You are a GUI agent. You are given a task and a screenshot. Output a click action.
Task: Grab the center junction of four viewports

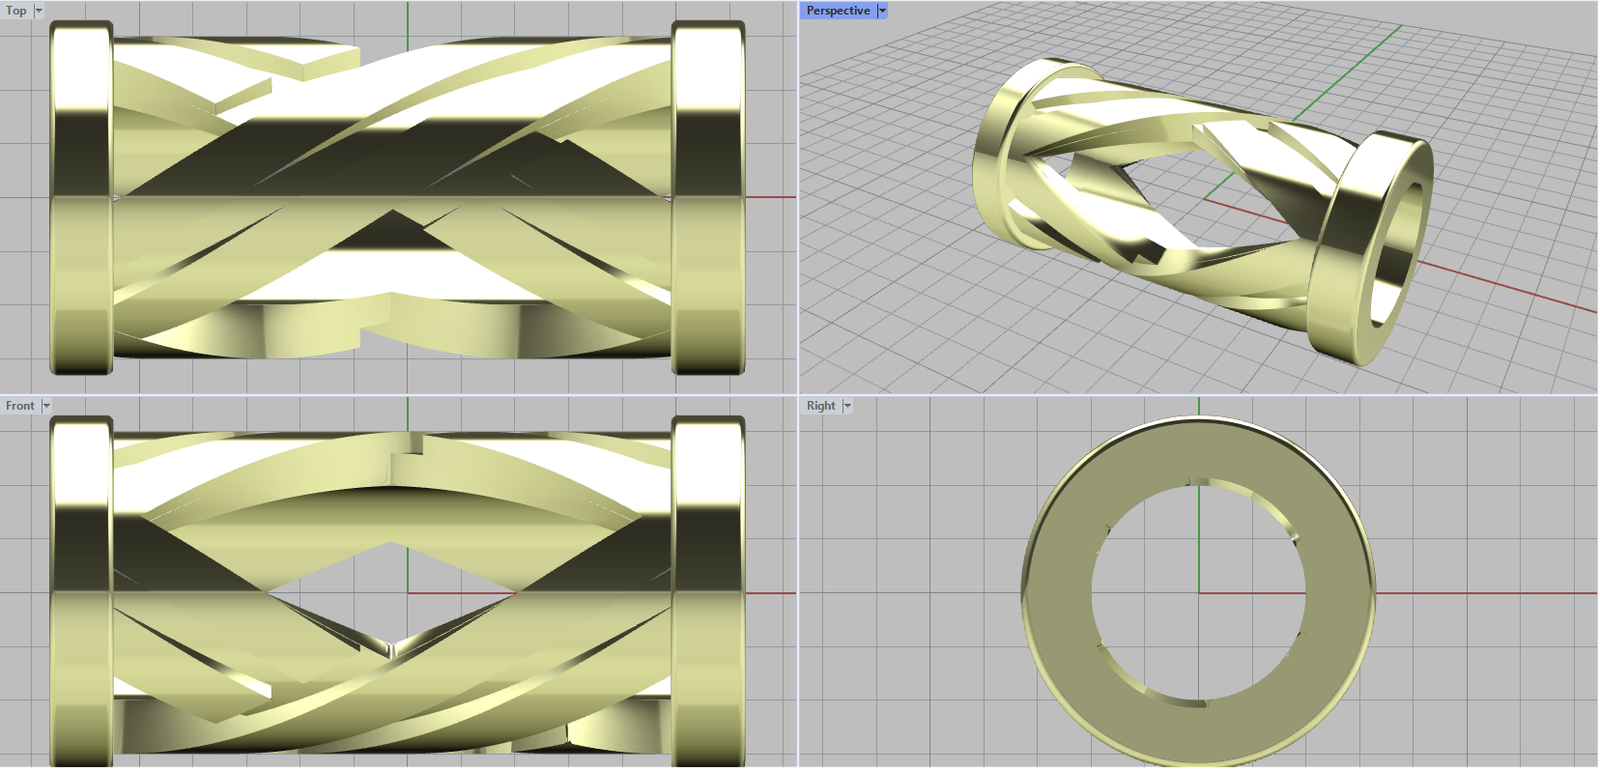tap(798, 395)
